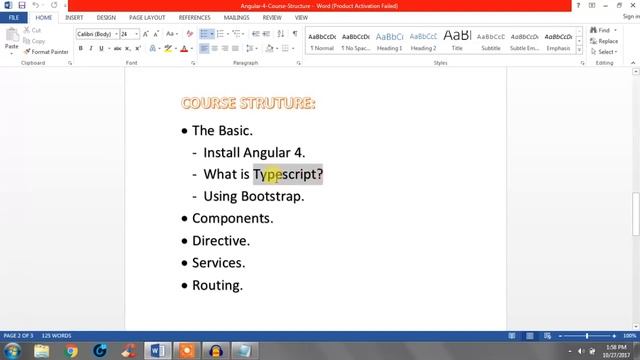
Task: Clear all formatting icon
Action: tap(189, 34)
